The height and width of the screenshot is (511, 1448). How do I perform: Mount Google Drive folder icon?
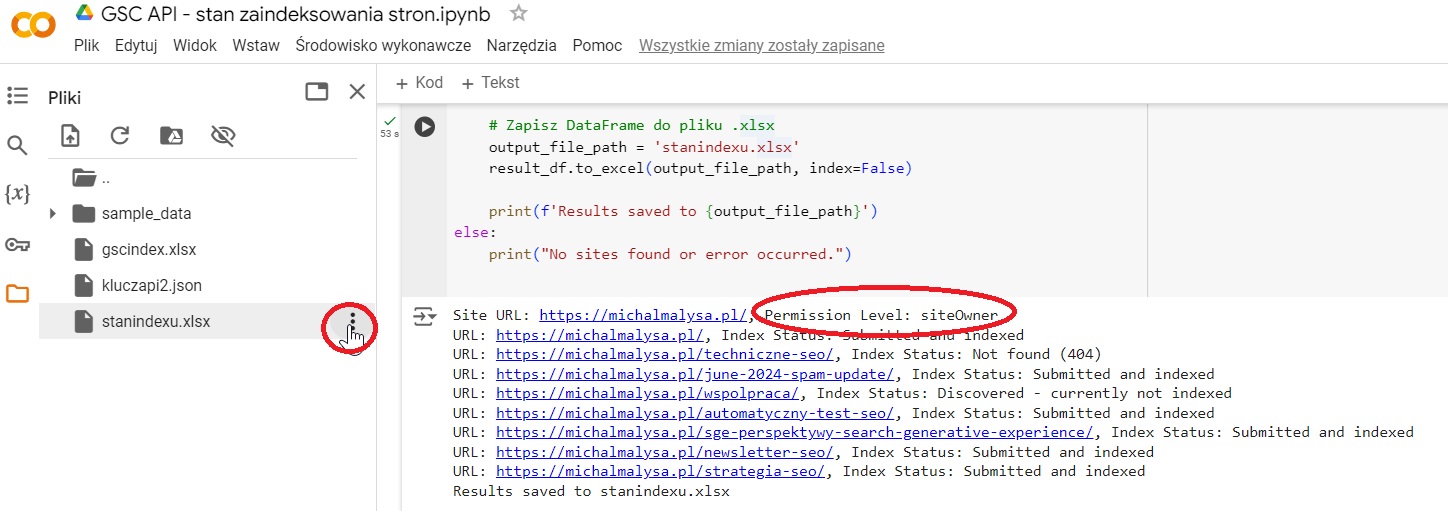coord(171,136)
